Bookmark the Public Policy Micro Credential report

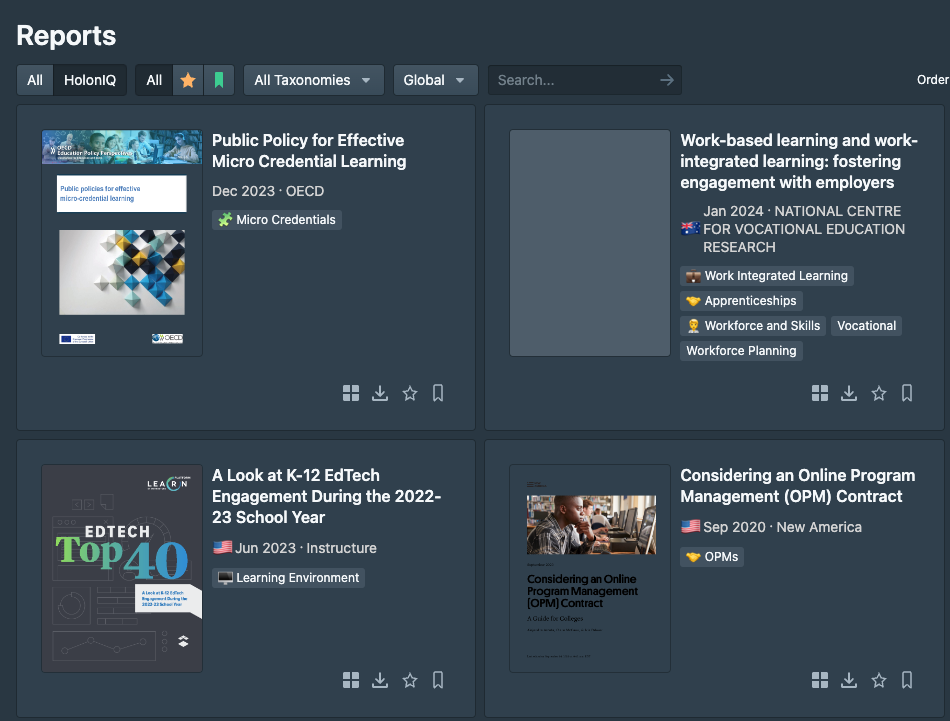(x=438, y=393)
